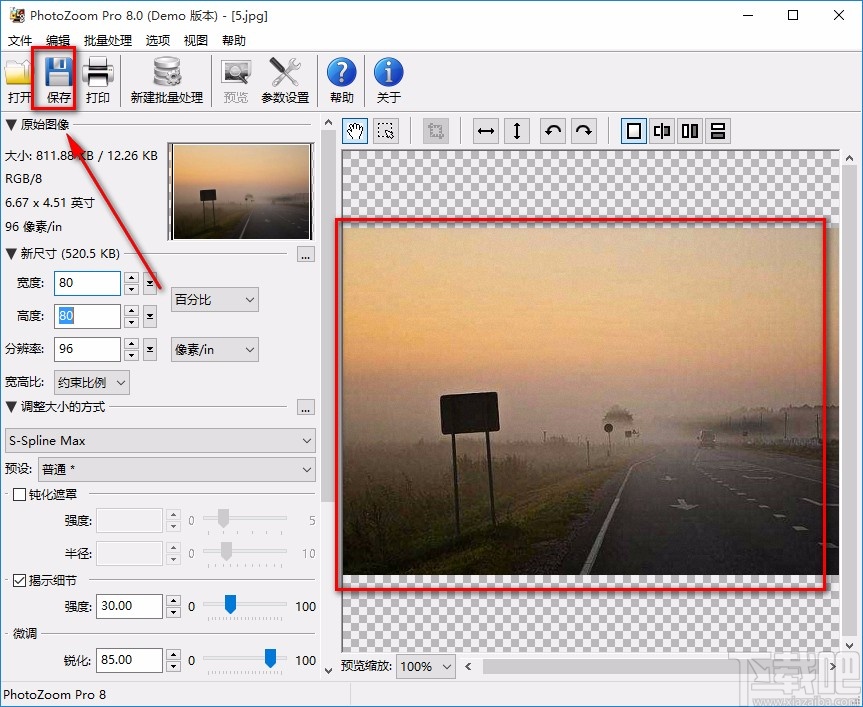Image resolution: width=863 pixels, height=707 pixels.
Task: Open the S-Spline Max method dropdown
Action: tap(160, 441)
